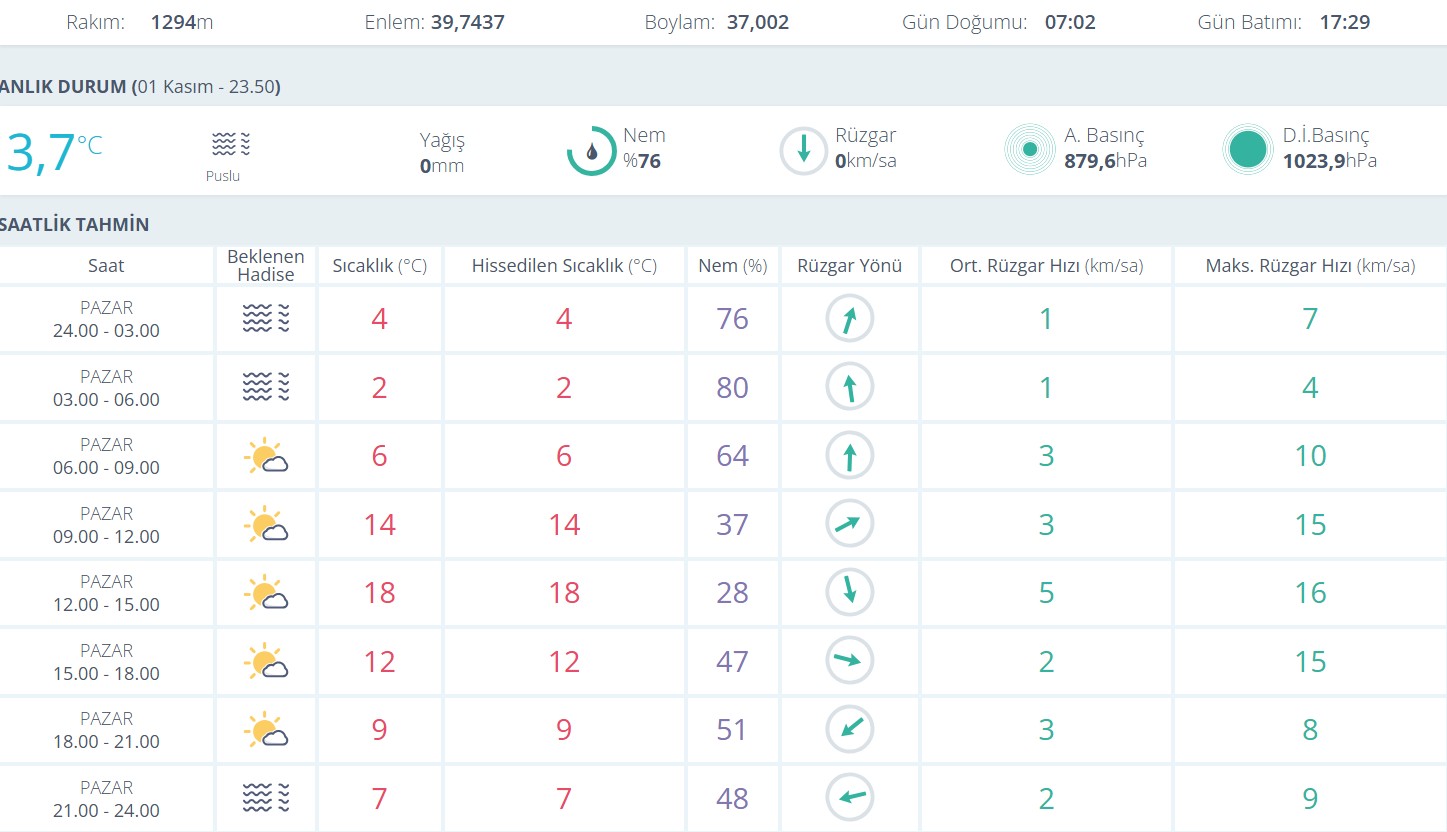This screenshot has height=832, width=1447.
Task: Click the Hissedilen Sıcaklık column header
Action: 564,266
